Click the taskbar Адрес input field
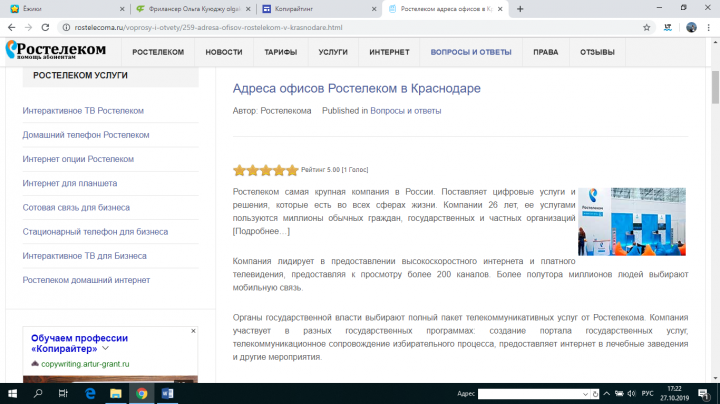720x404 pixels. (x=529, y=394)
